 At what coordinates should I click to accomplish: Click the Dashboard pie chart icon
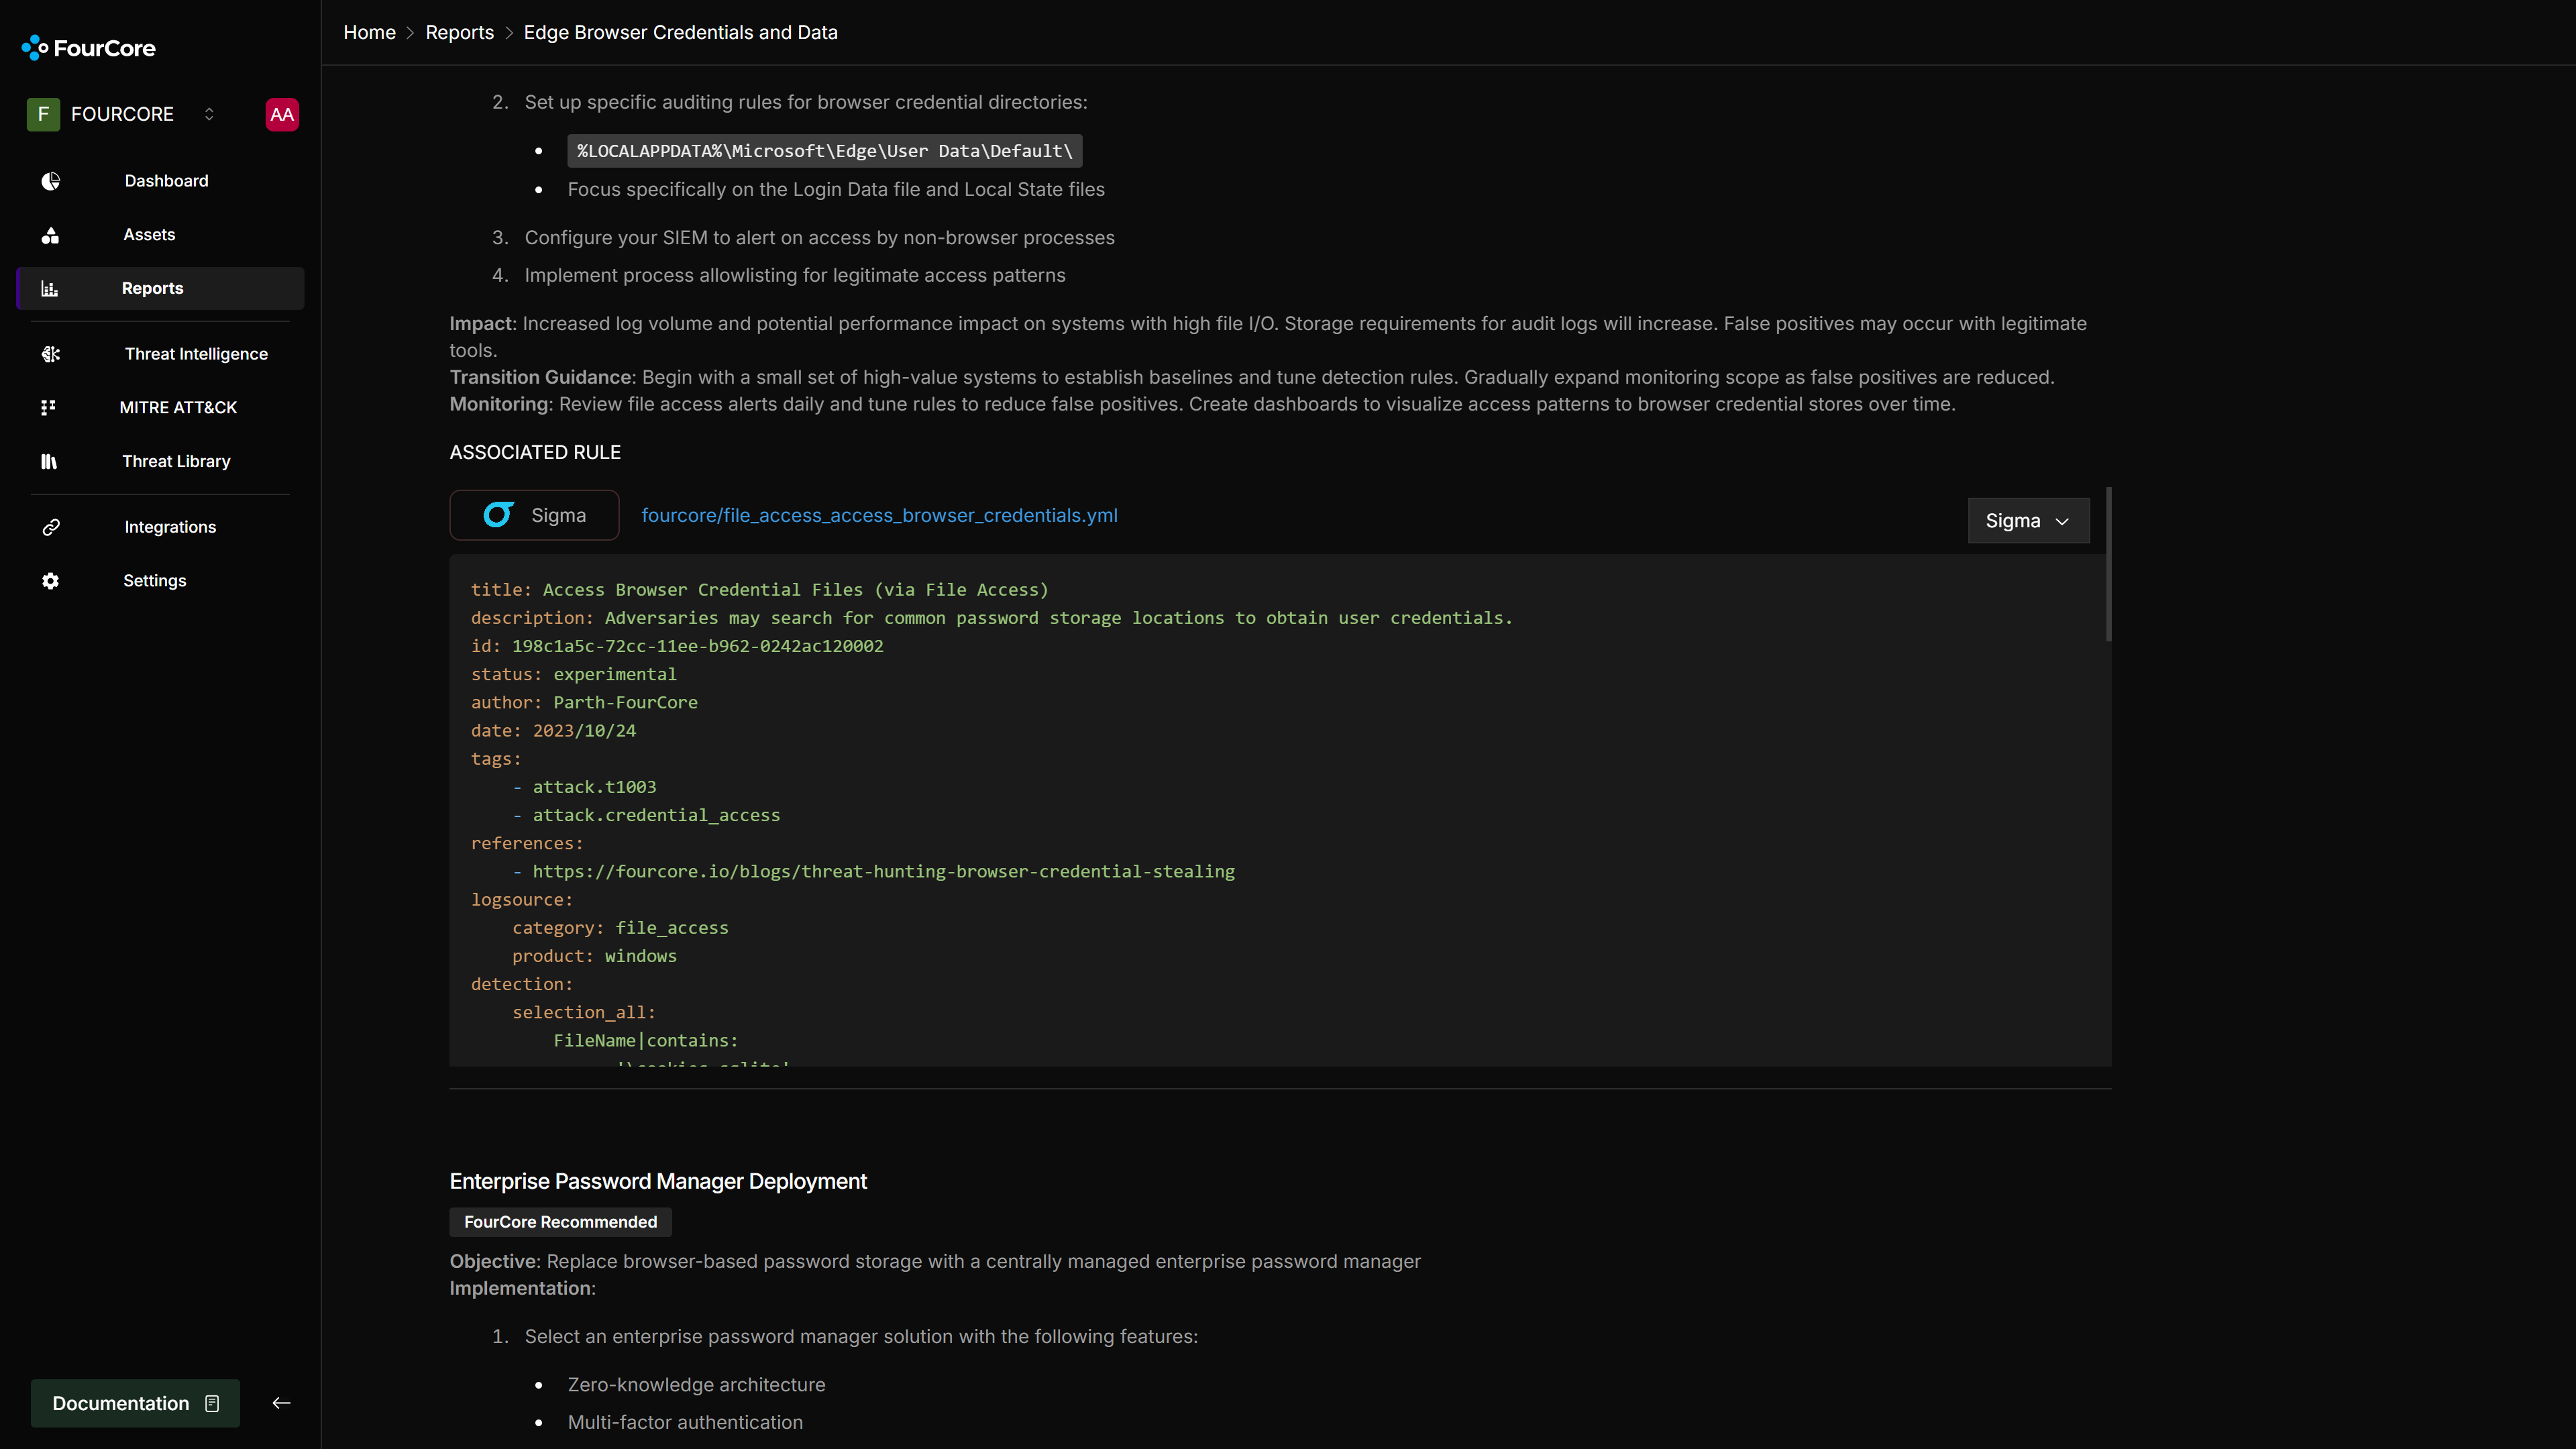pyautogui.click(x=50, y=181)
